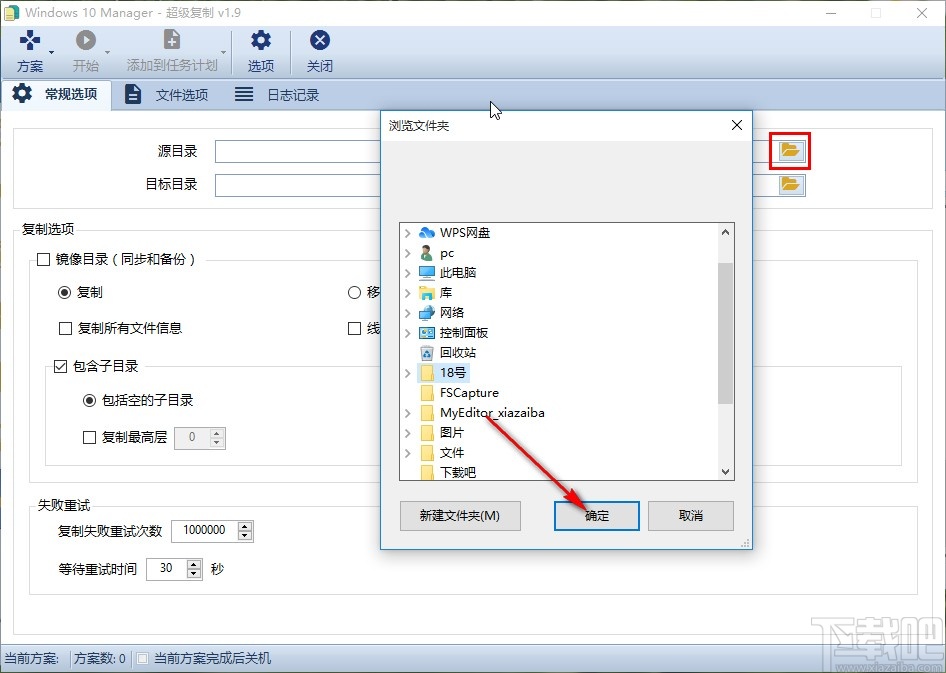Image resolution: width=946 pixels, height=673 pixels.
Task: Expand the 18号 folder node
Action: click(406, 372)
